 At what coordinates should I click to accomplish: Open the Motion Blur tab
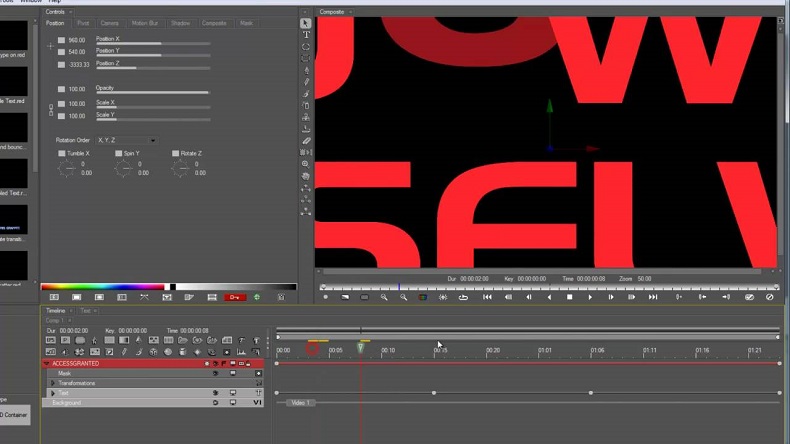(145, 23)
